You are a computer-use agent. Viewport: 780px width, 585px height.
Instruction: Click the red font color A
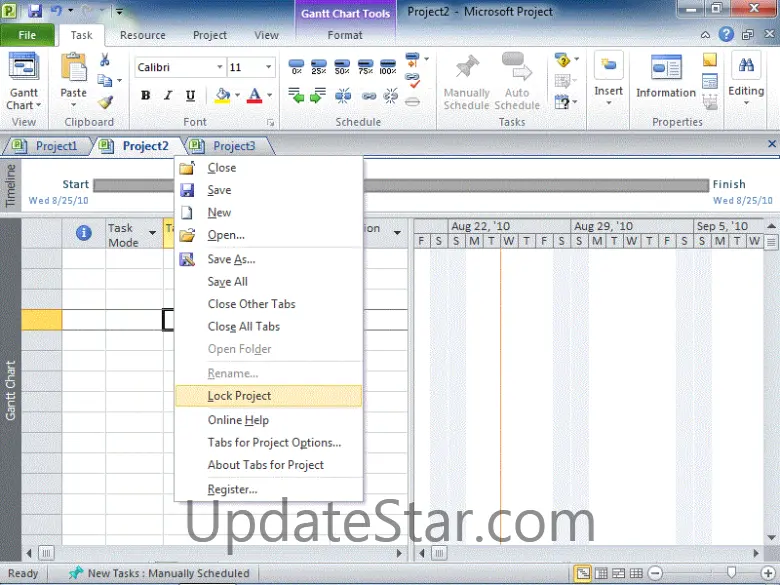tap(254, 95)
